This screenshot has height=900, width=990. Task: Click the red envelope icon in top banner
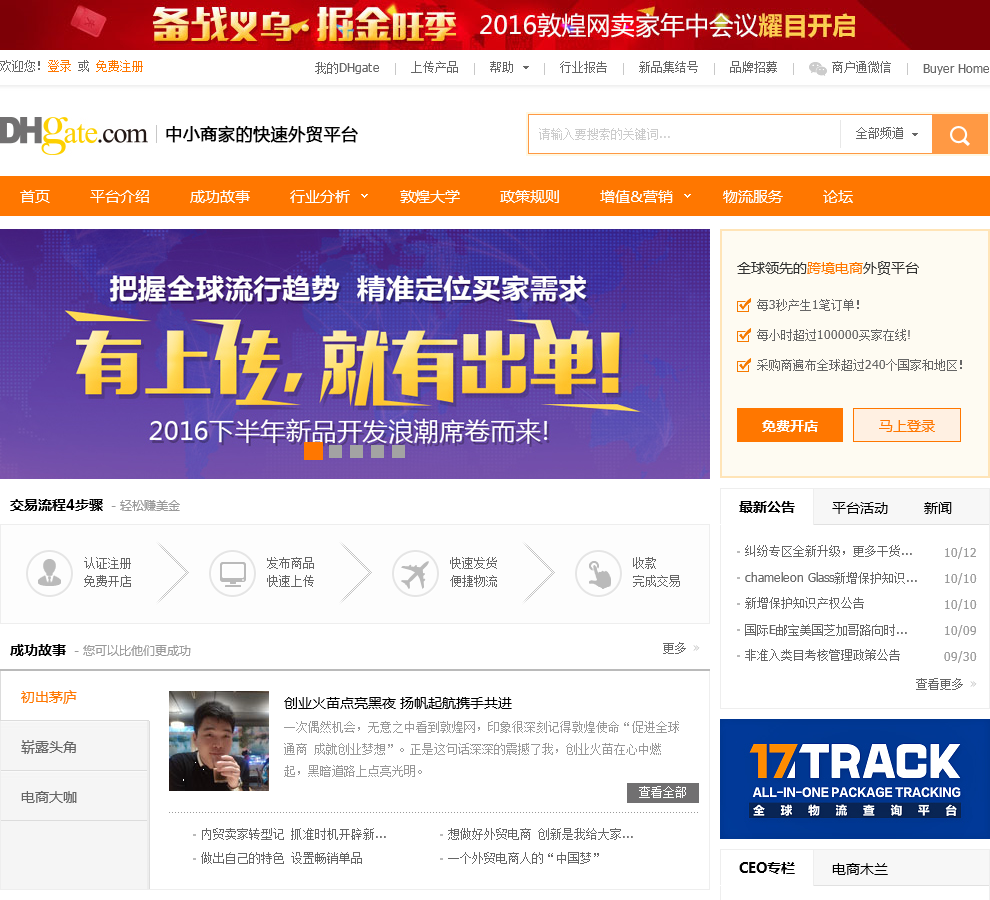click(88, 21)
